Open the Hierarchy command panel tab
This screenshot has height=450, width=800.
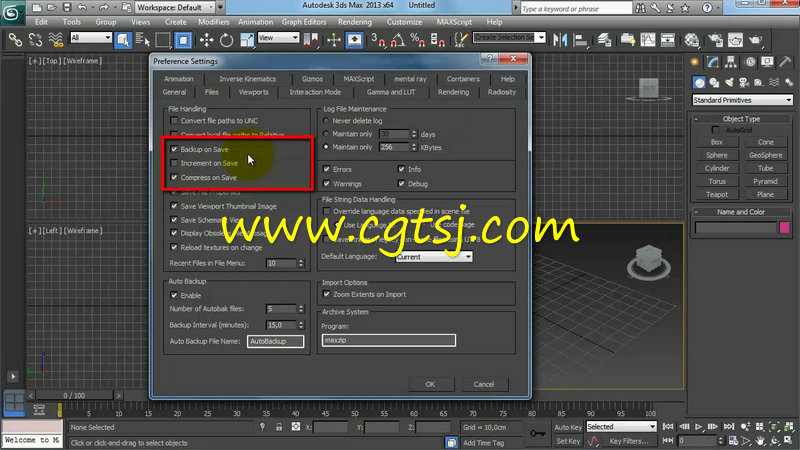(x=731, y=62)
